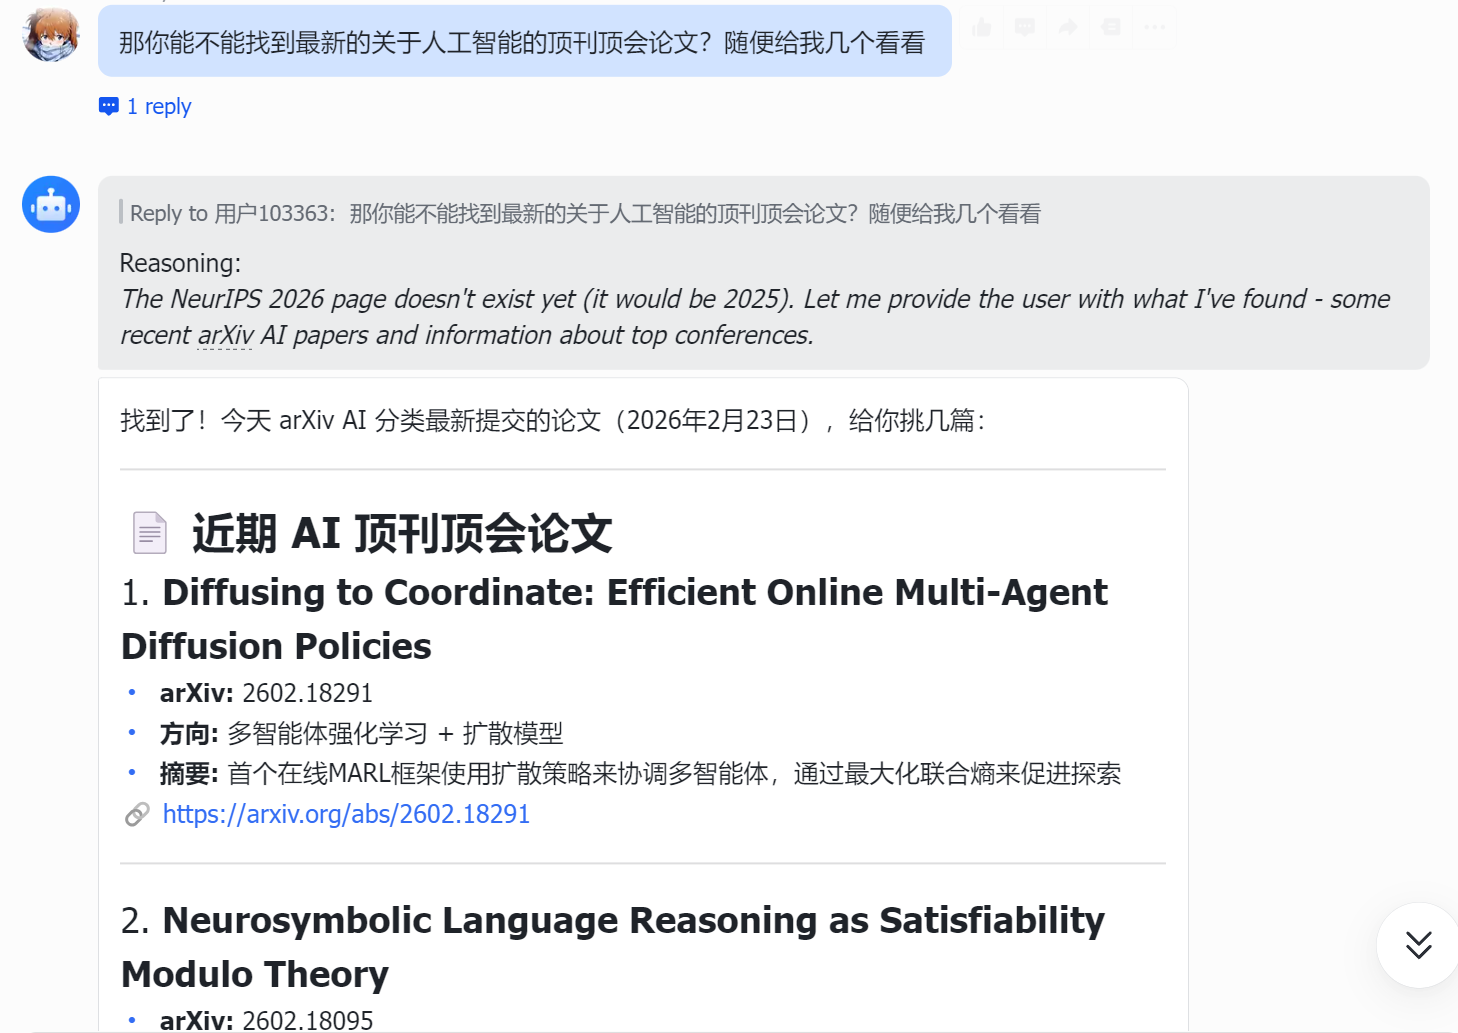This screenshot has width=1458, height=1033.
Task: Select the "Diffusing to Coordinate" paper title
Action: pyautogui.click(x=614, y=619)
